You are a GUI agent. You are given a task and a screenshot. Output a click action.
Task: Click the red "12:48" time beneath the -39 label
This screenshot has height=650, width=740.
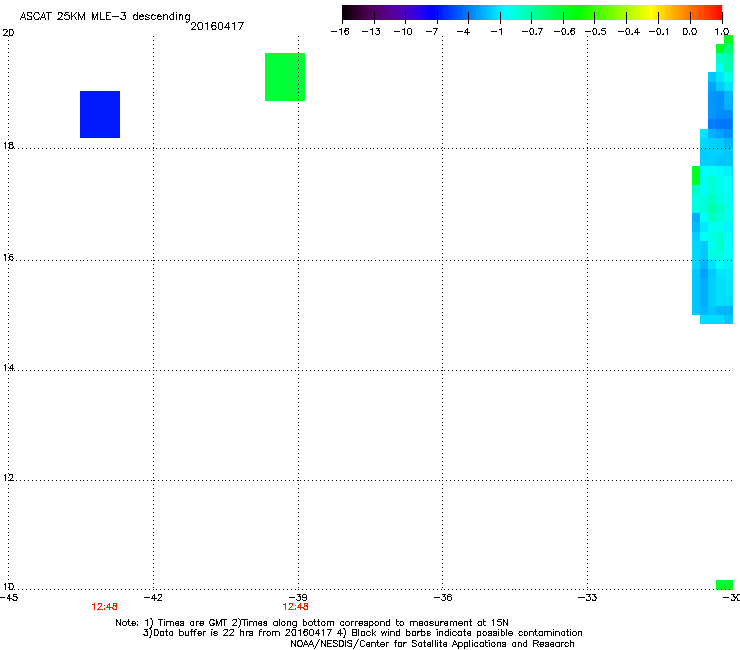pyautogui.click(x=295, y=607)
